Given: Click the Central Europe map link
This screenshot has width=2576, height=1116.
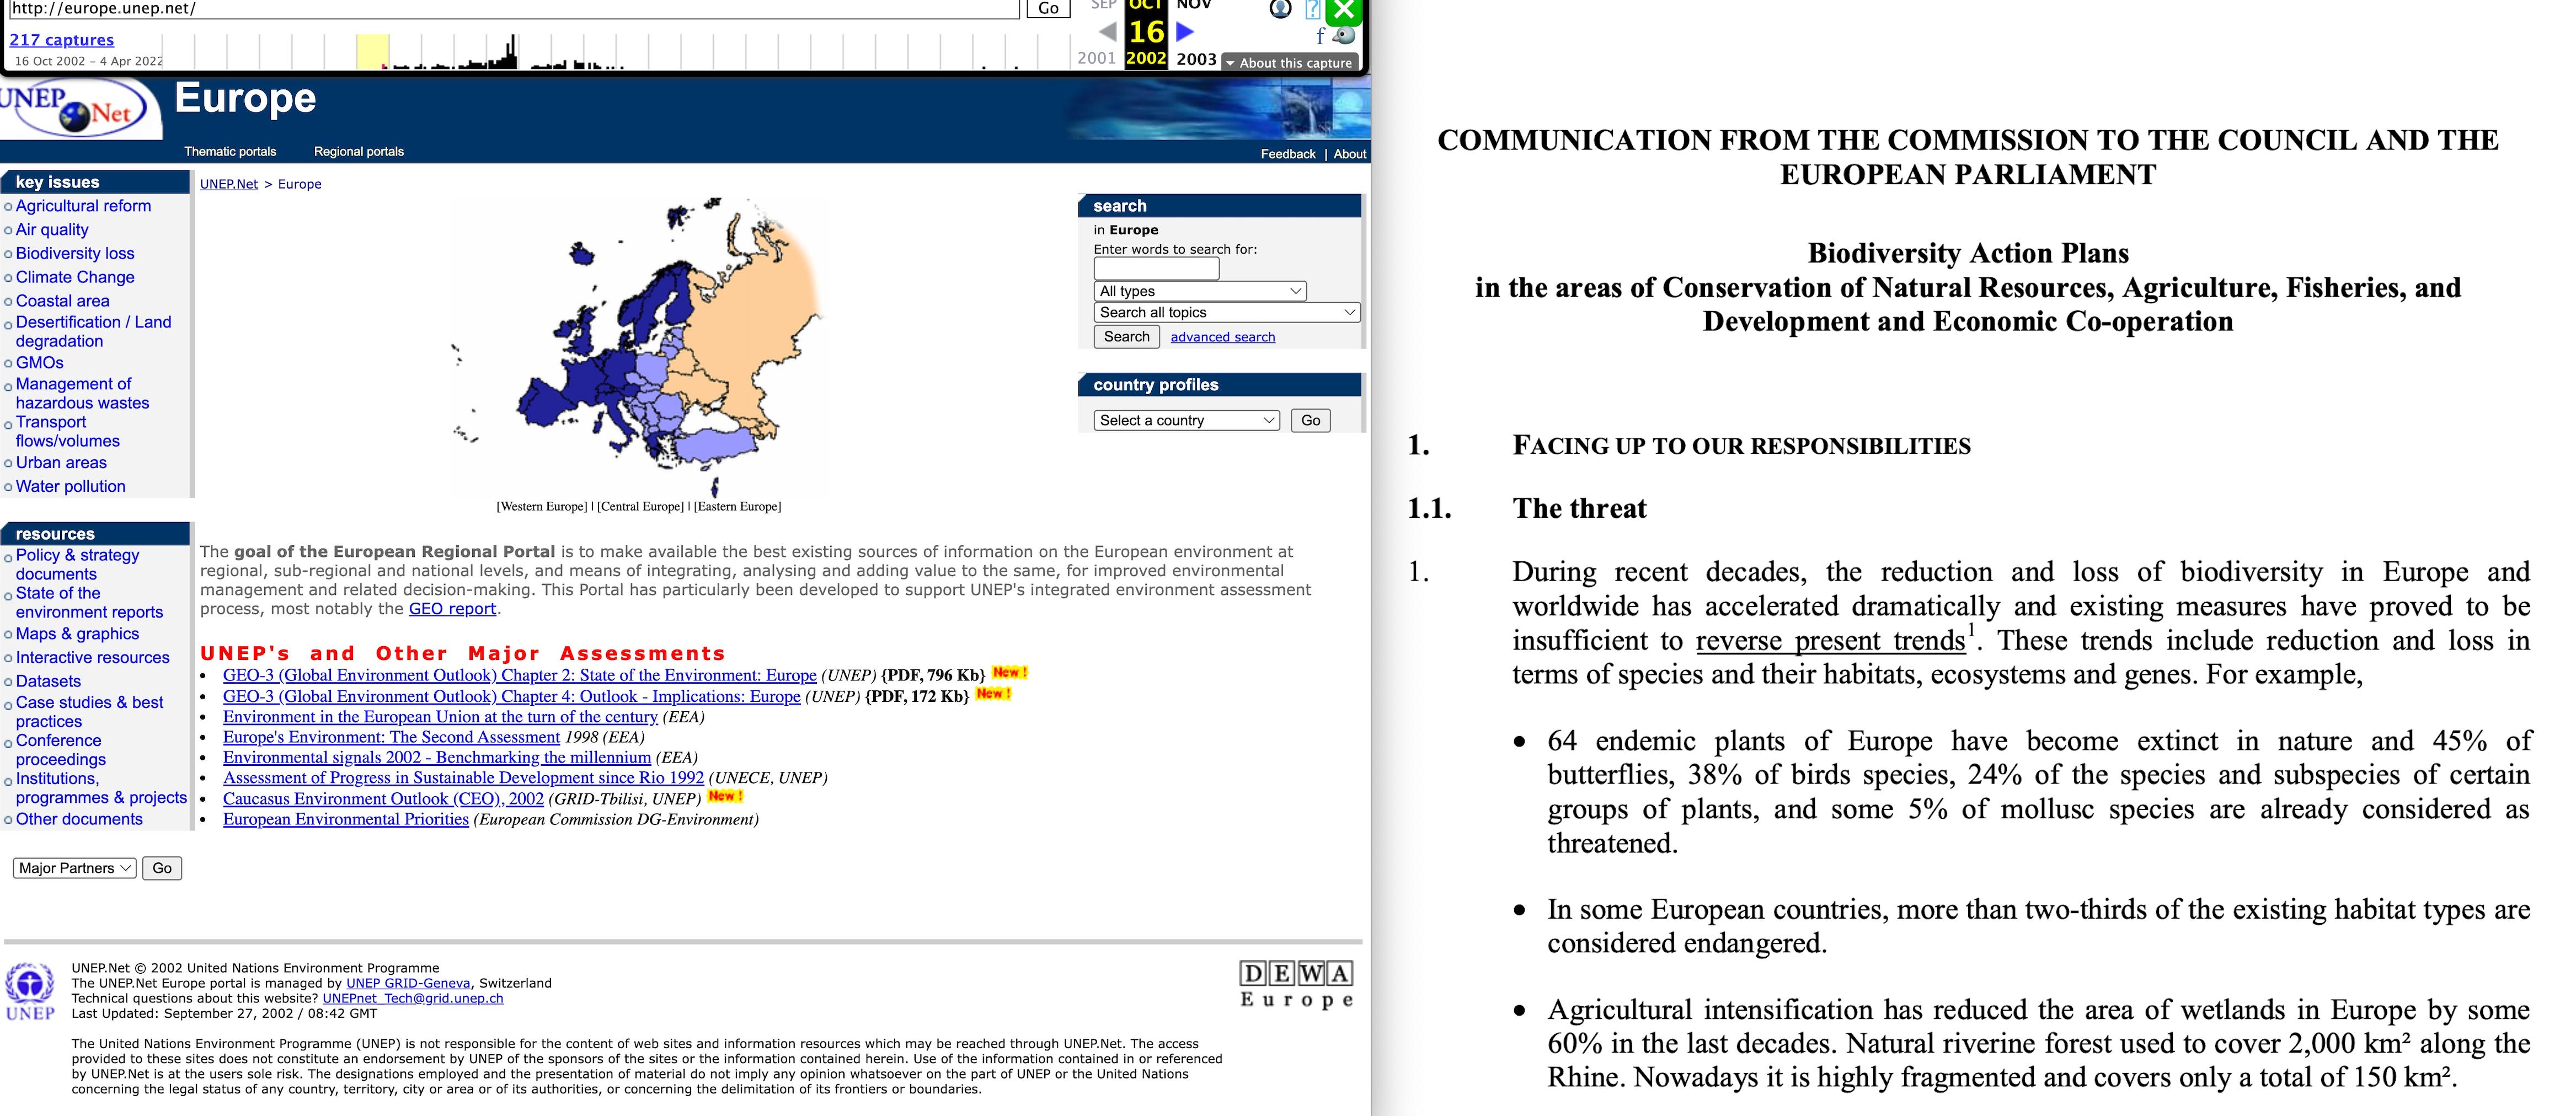Looking at the screenshot, I should 640,507.
